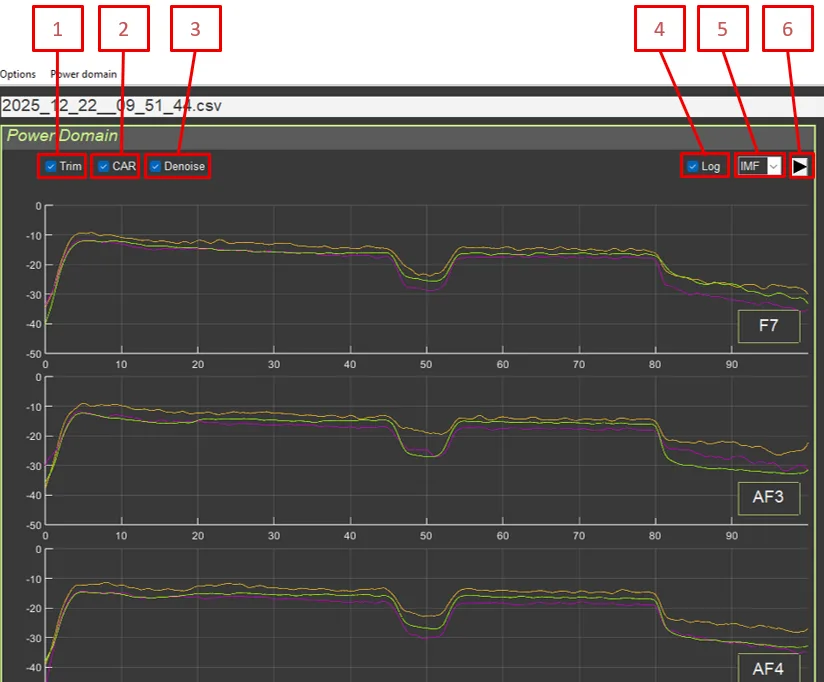
Task: Turn off the Log scale checkbox
Action: click(x=693, y=166)
